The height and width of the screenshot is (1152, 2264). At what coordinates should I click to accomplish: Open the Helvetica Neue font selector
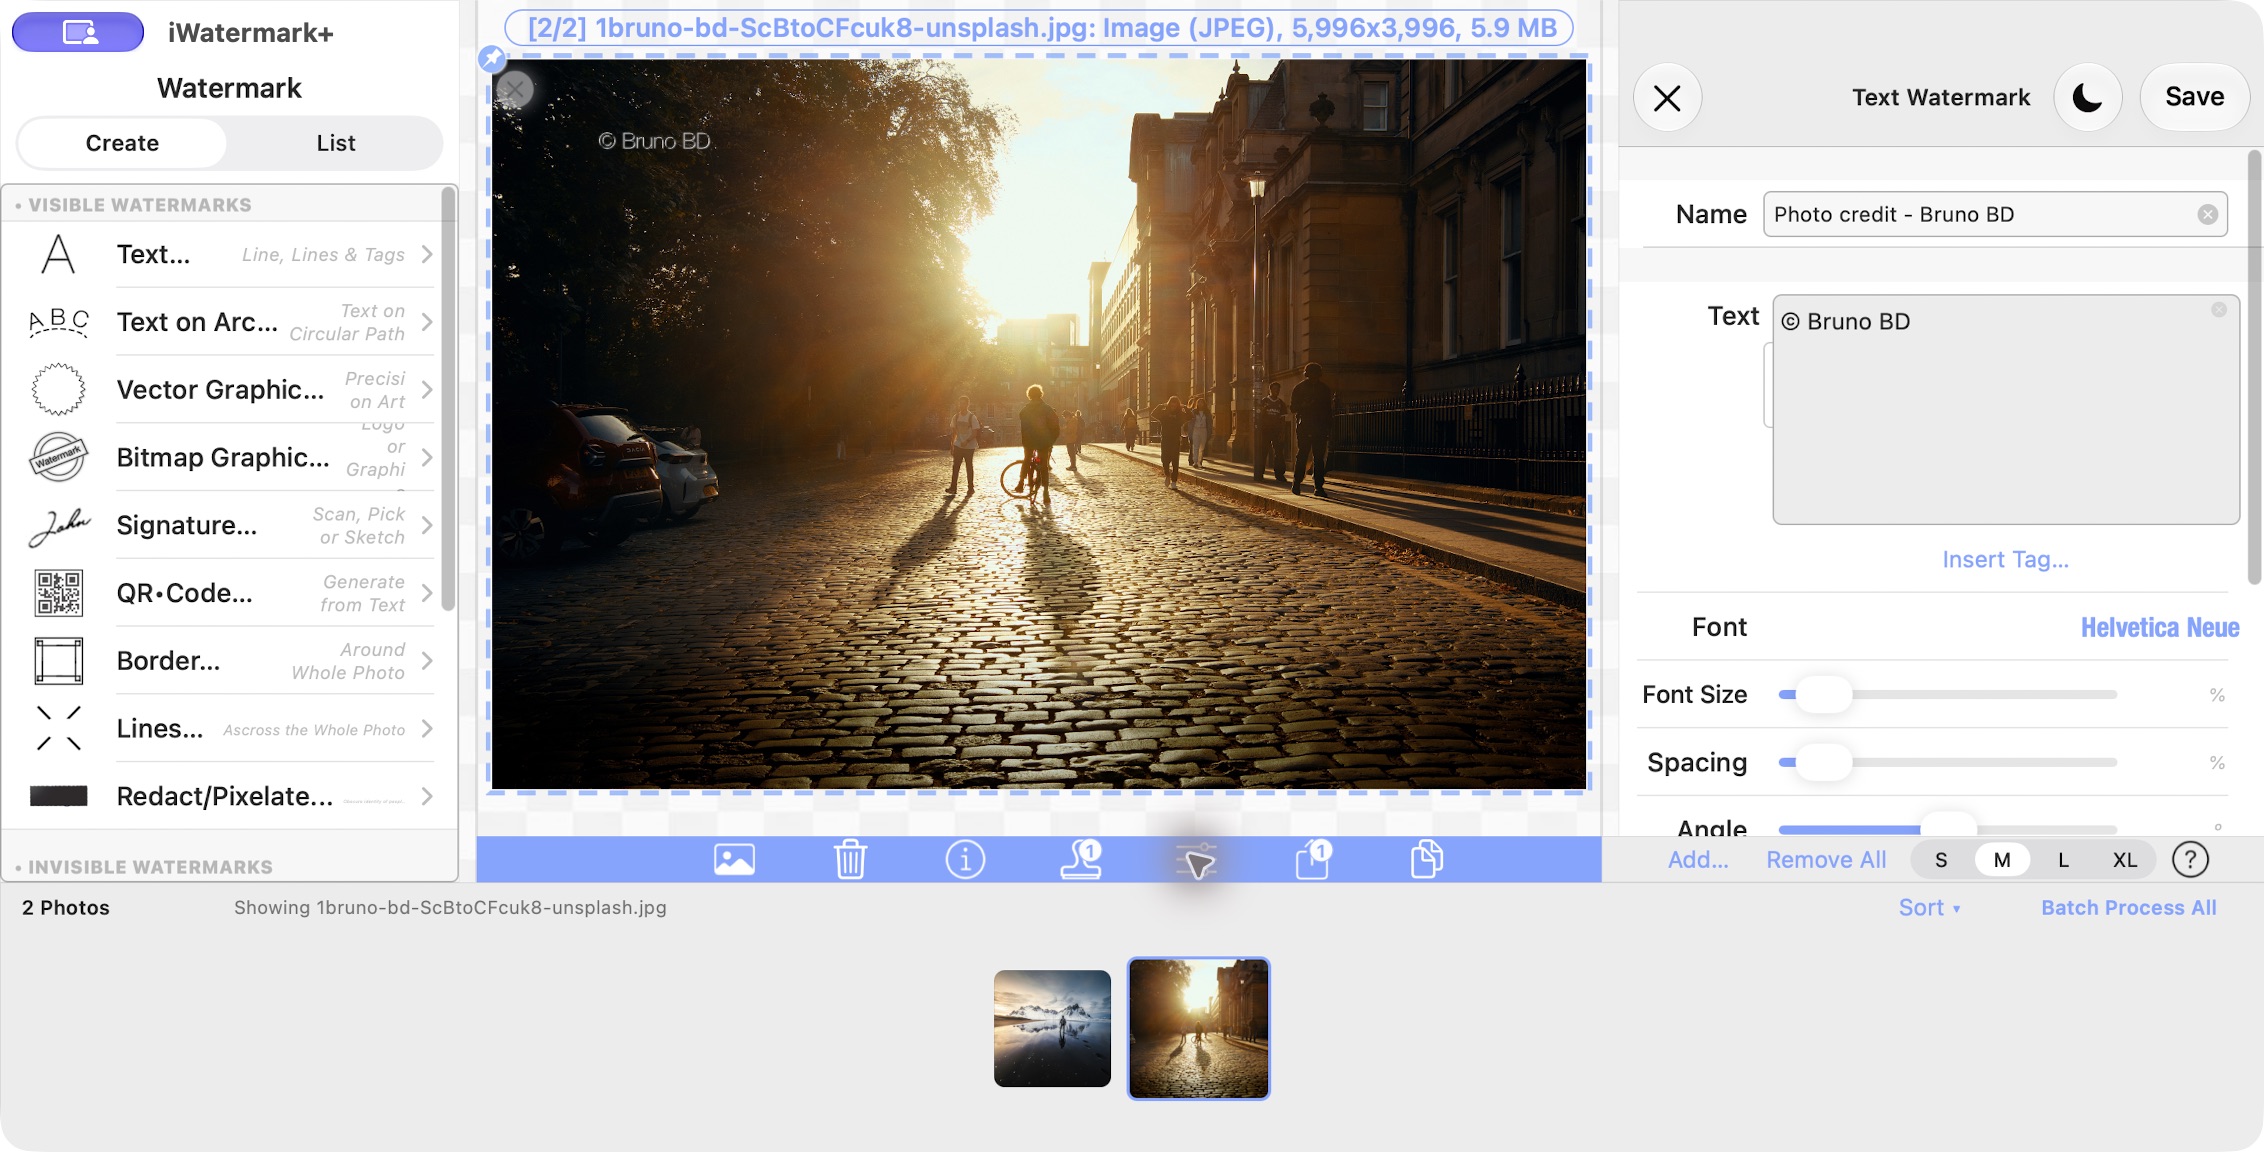2160,627
